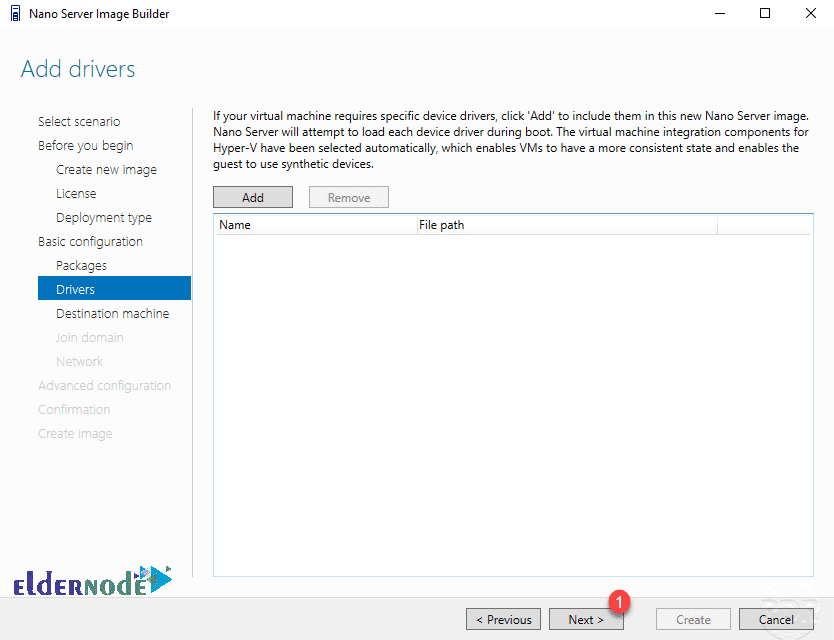Close the Nano Server Image Builder window
Viewport: 834px width, 640px height.
(811, 13)
